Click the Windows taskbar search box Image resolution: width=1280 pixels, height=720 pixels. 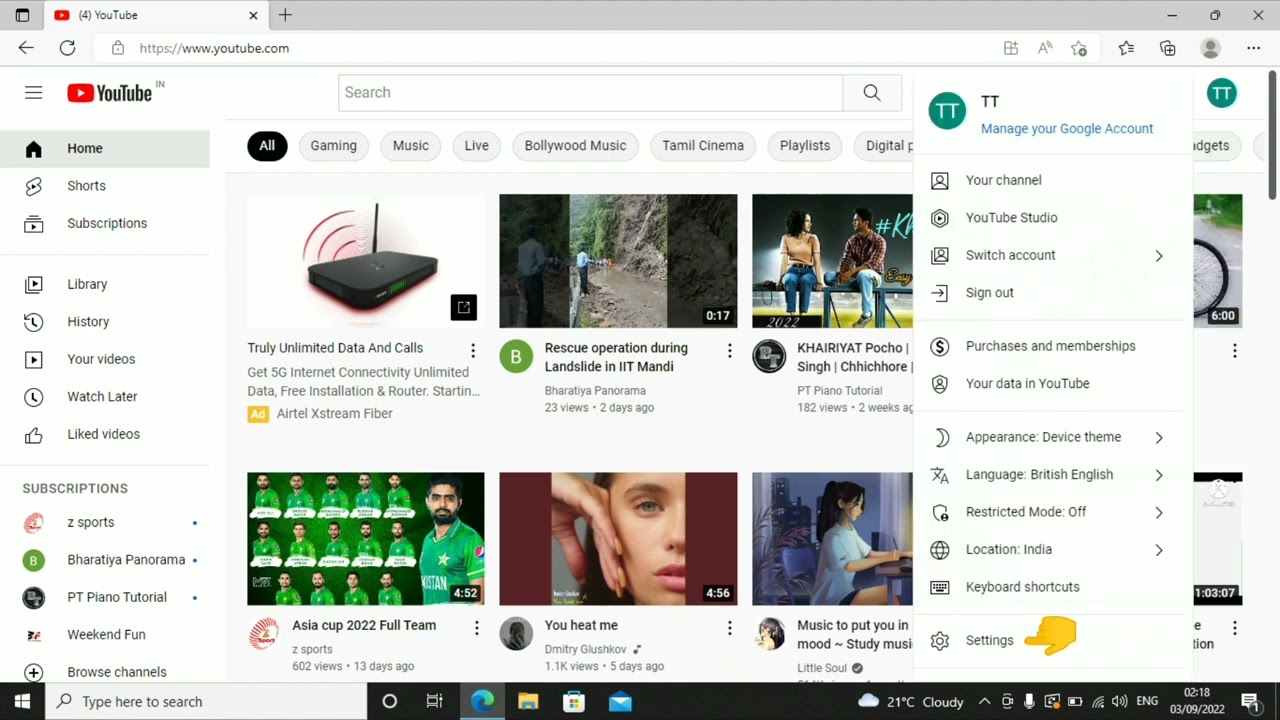pos(207,702)
